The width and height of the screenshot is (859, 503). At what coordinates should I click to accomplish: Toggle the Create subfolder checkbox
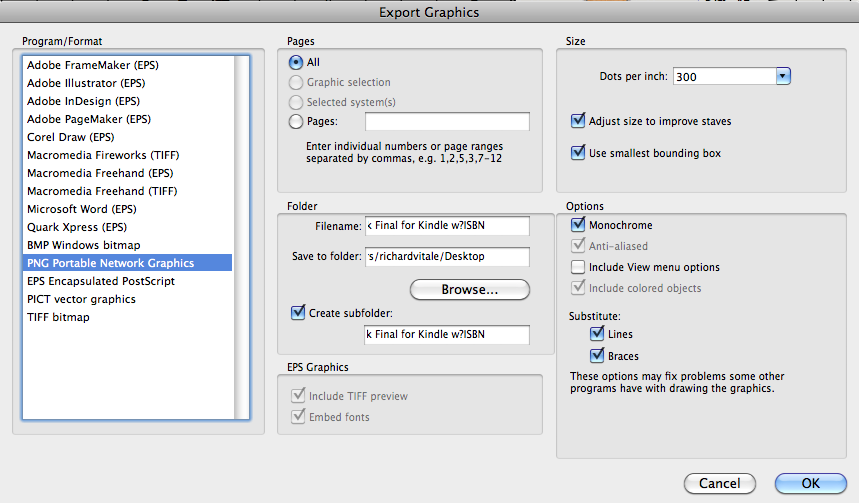click(297, 312)
